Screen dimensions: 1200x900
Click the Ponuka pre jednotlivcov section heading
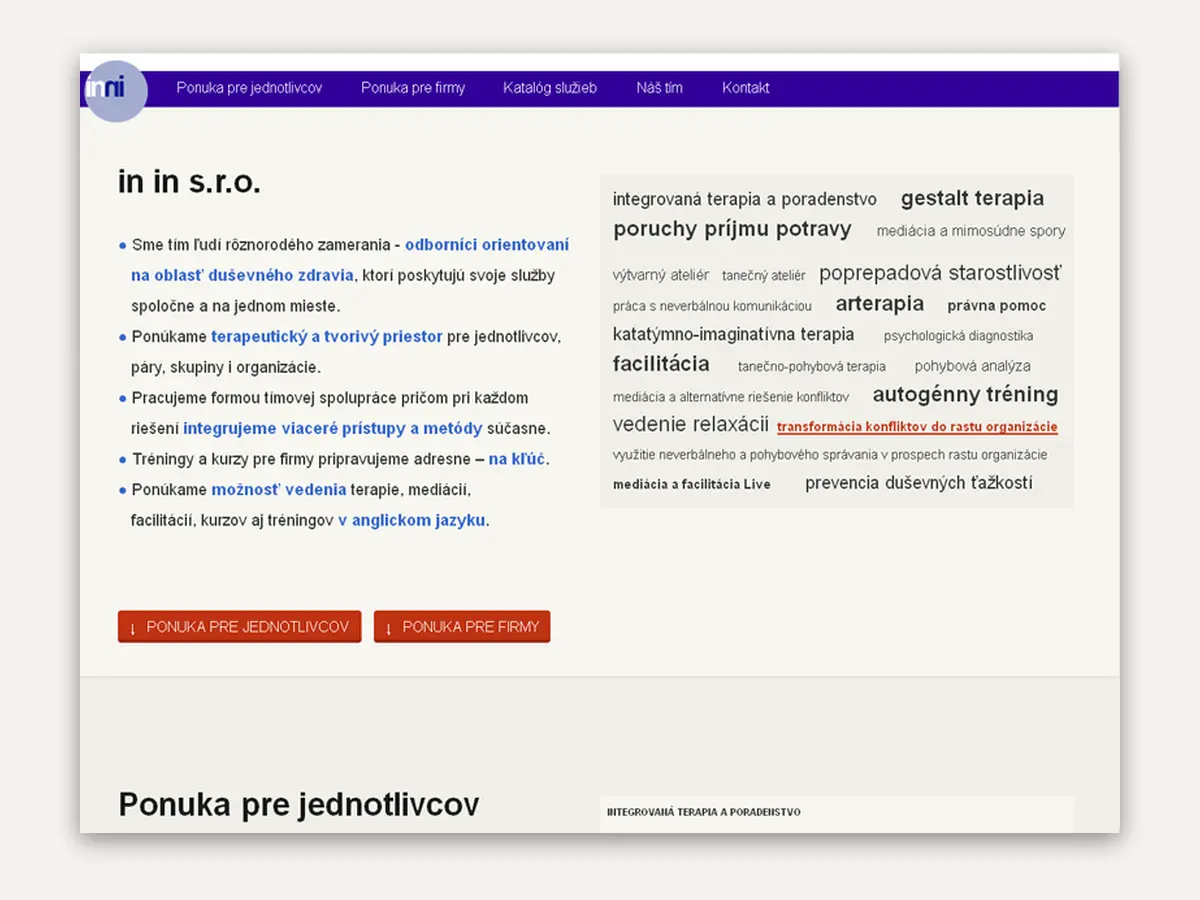tap(299, 805)
